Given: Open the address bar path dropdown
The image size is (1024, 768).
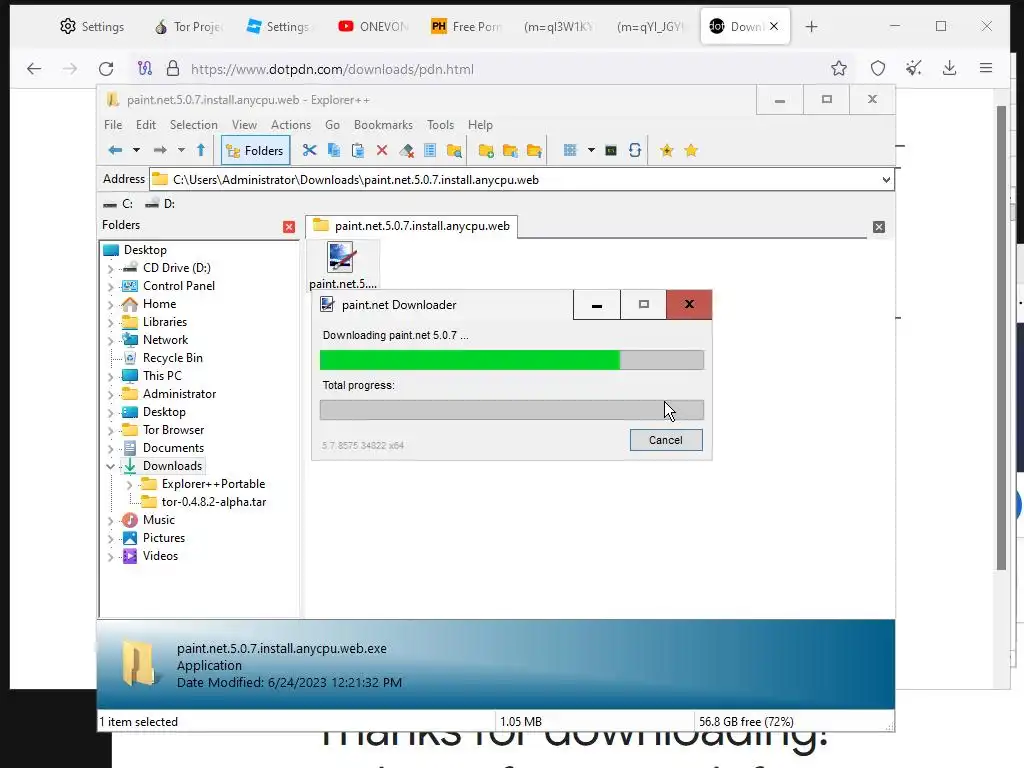Looking at the screenshot, I should coord(886,180).
